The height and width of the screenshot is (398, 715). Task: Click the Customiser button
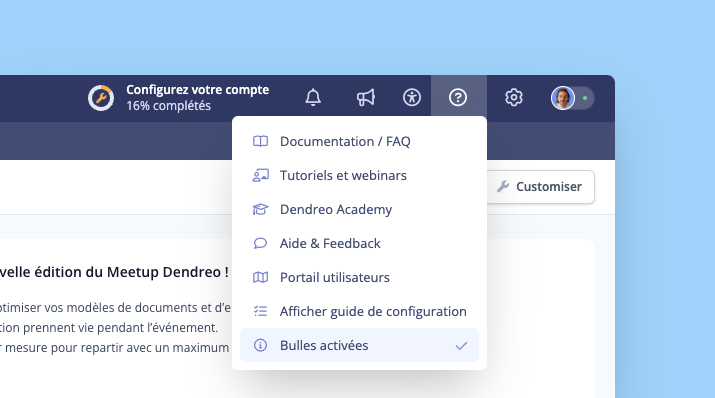pos(540,186)
